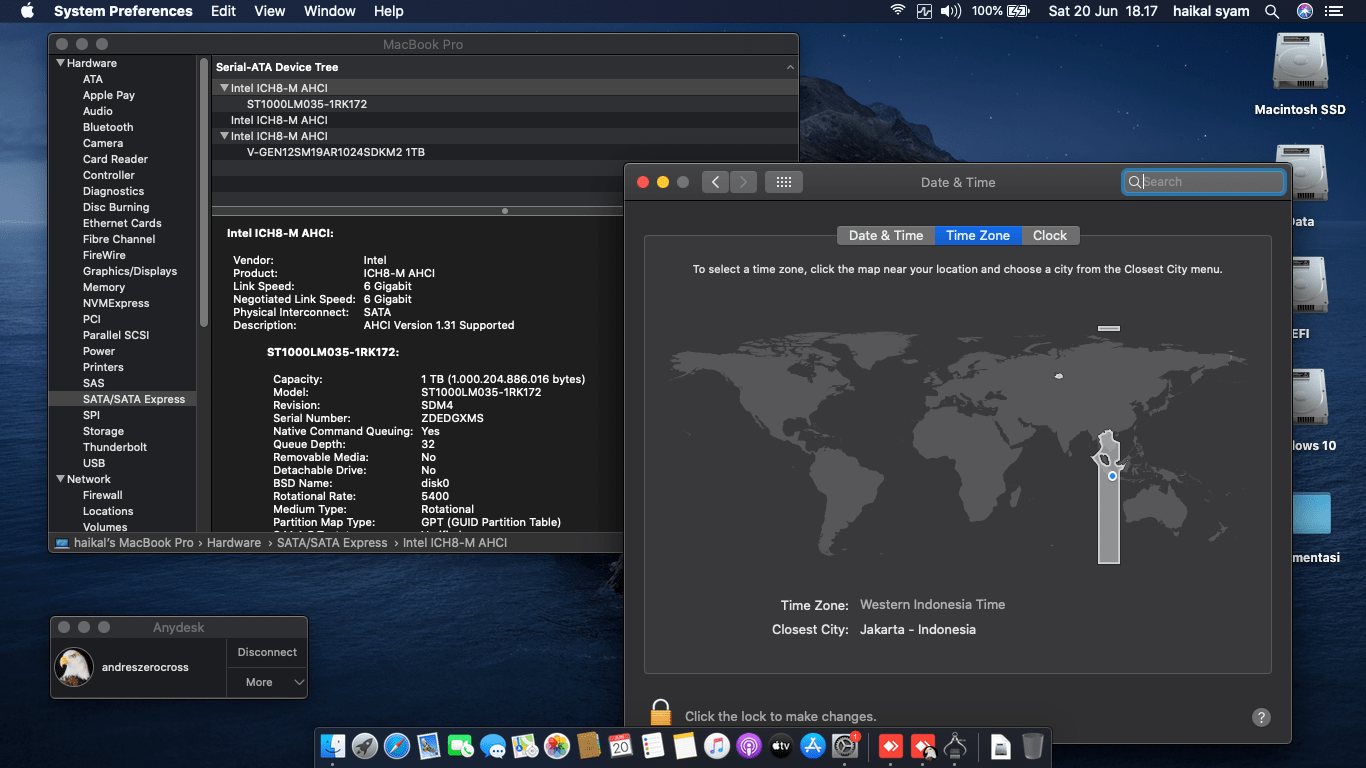The image size is (1366, 768).
Task: Open the Macintosh SSD desktop drive
Action: [x=1300, y=75]
